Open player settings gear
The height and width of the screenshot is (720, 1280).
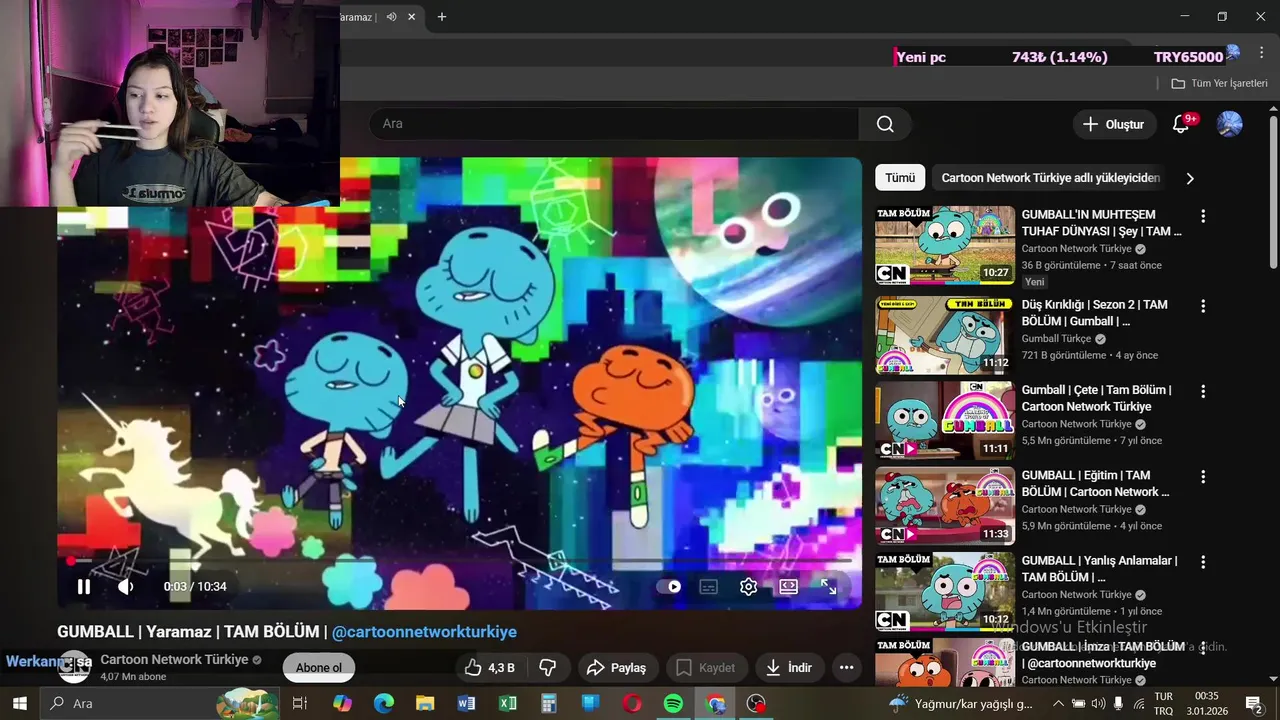pos(748,587)
